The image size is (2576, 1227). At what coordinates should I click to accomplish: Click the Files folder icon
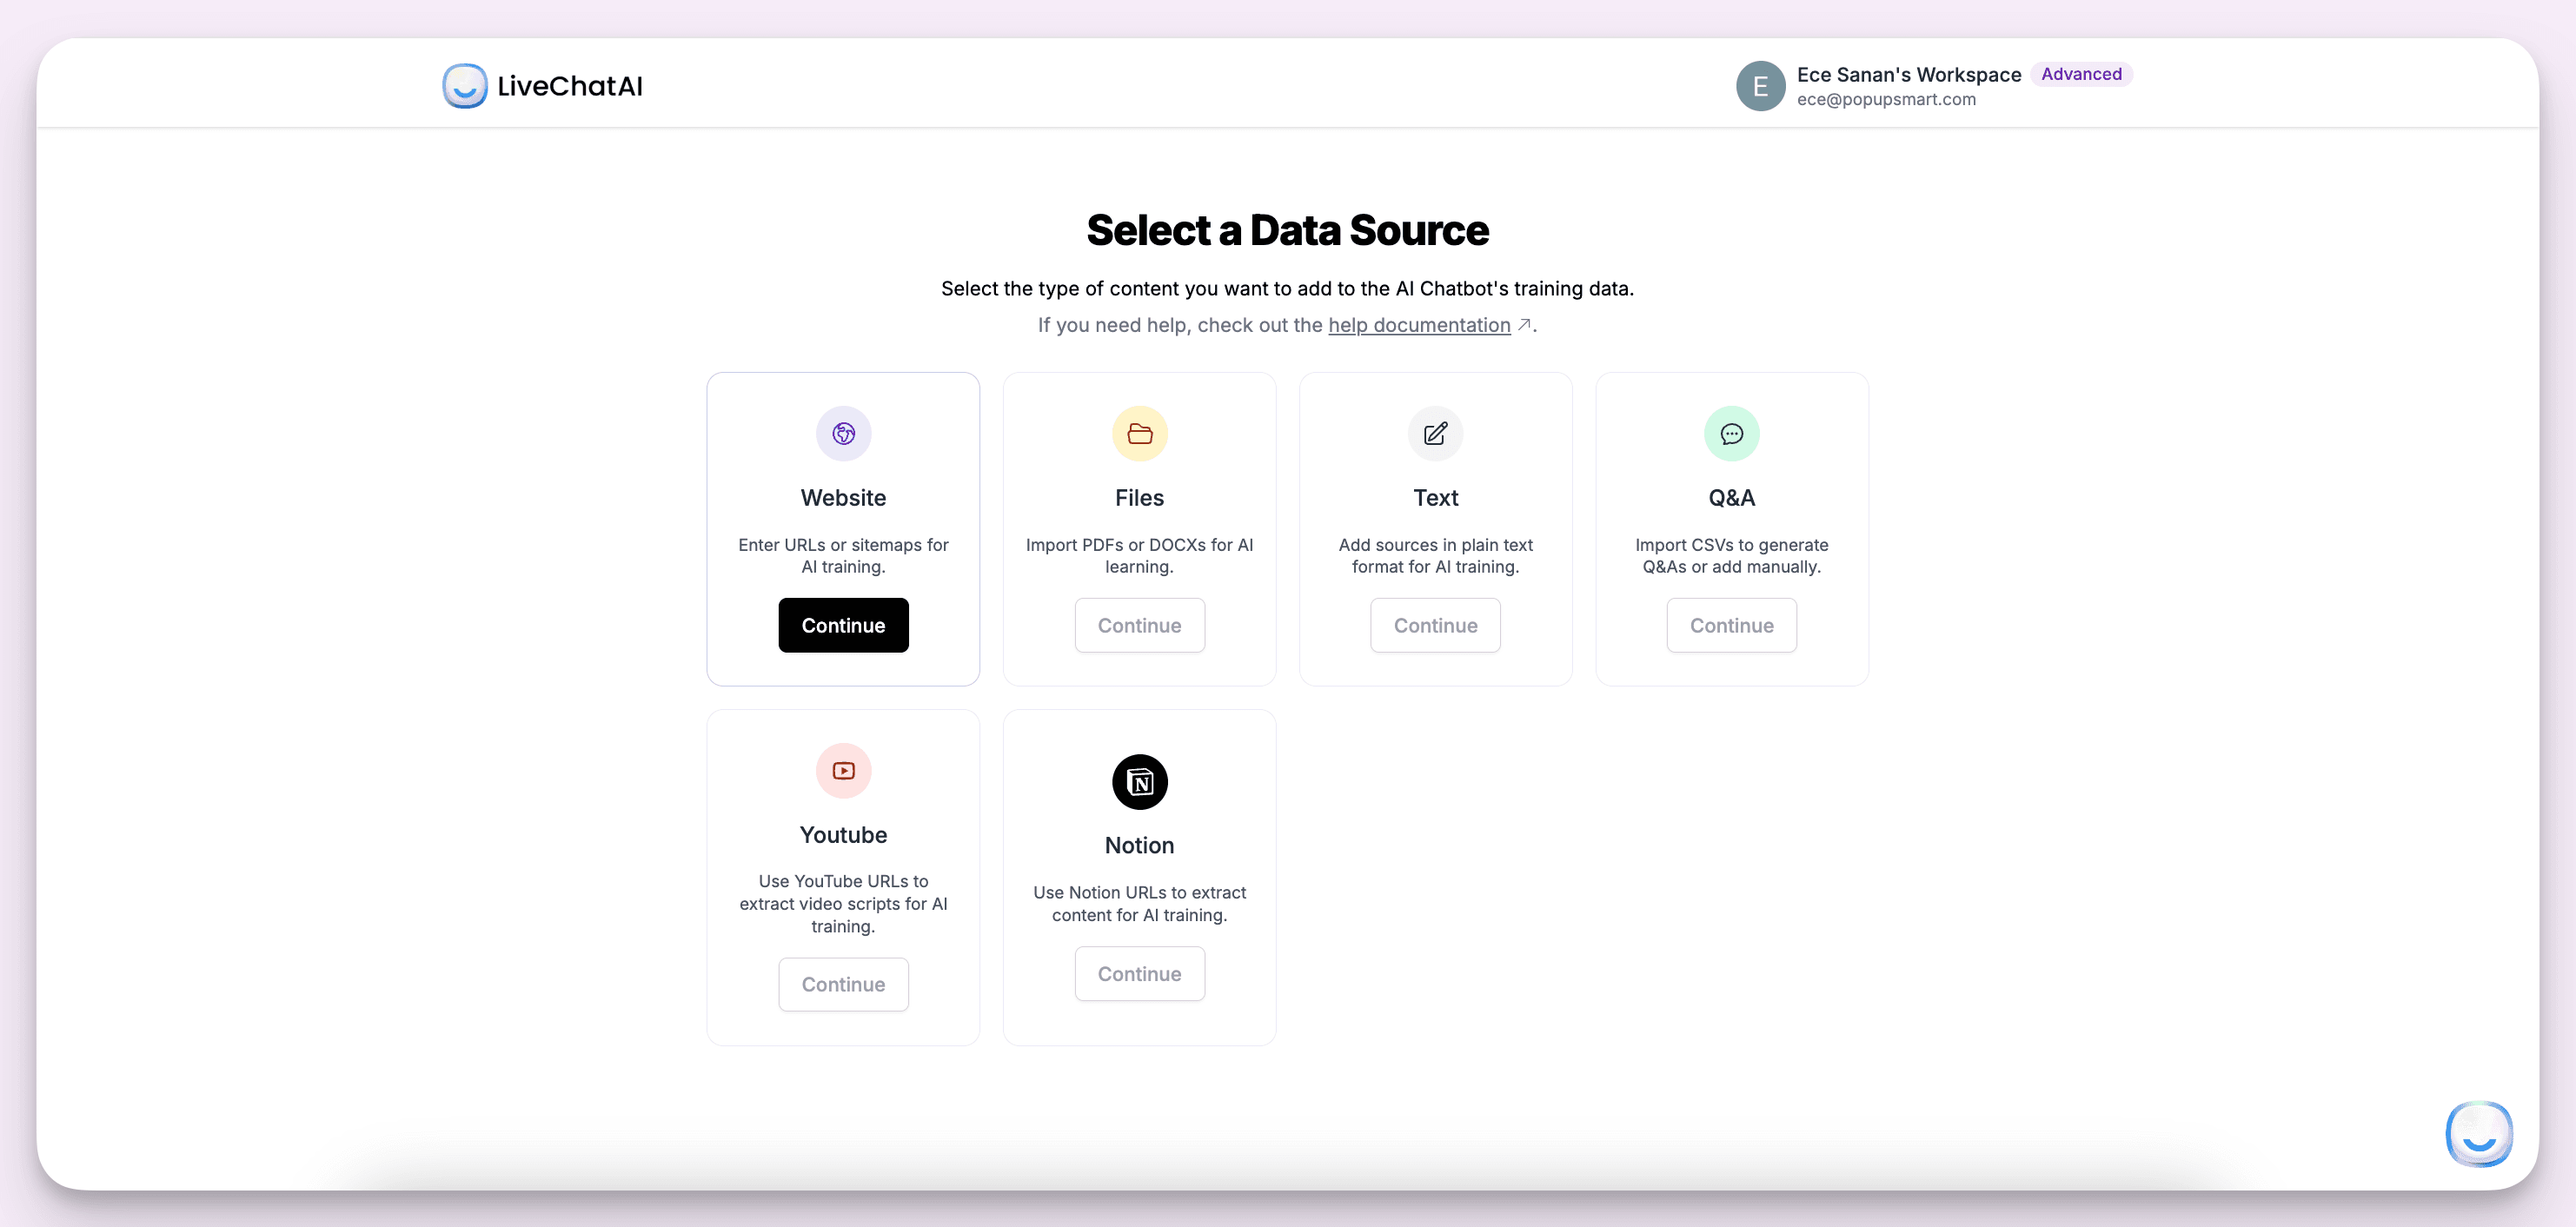pyautogui.click(x=1139, y=433)
